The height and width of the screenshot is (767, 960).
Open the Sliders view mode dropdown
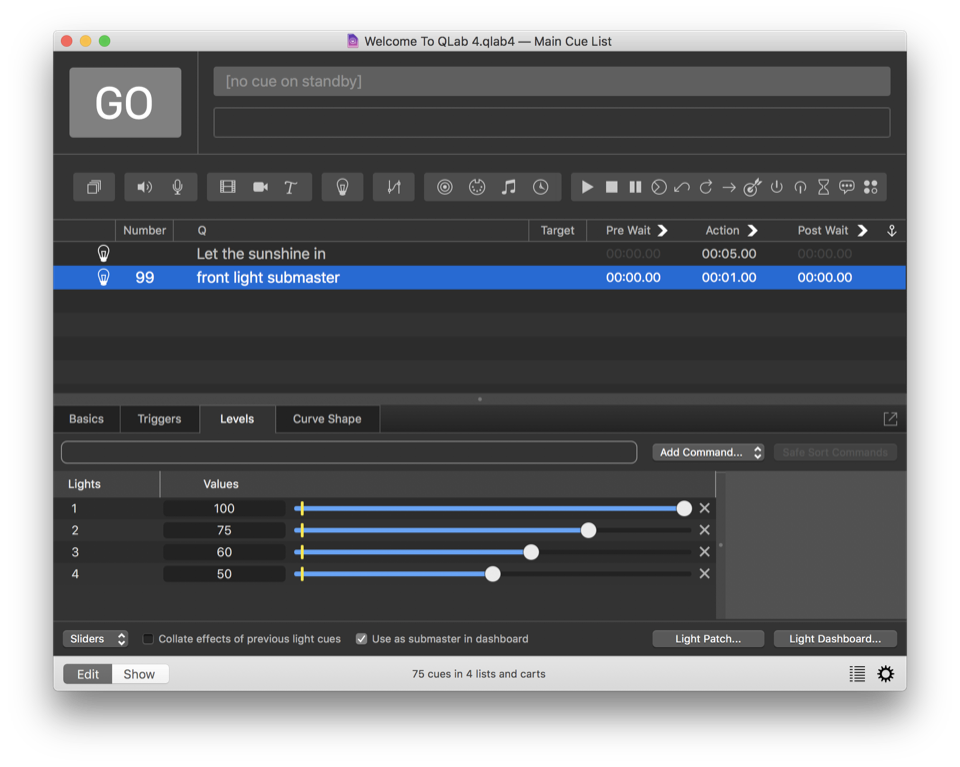click(x=95, y=639)
